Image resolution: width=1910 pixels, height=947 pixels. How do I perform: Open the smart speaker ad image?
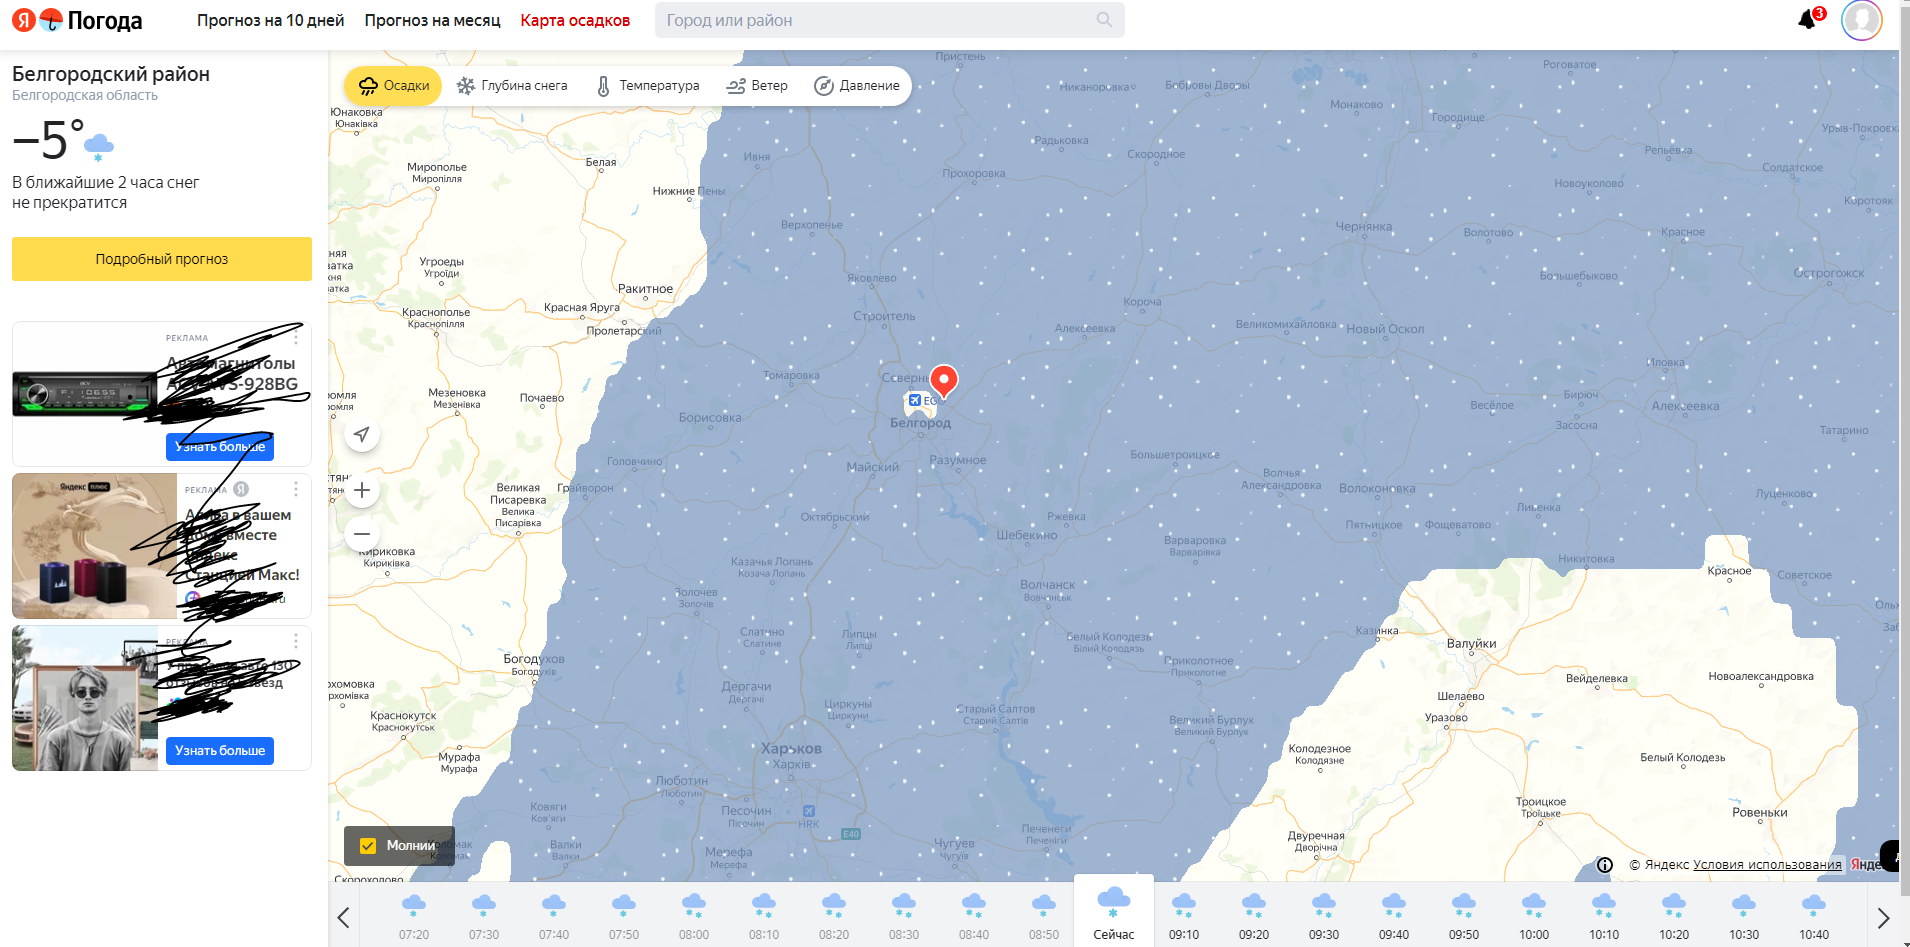pyautogui.click(x=94, y=546)
